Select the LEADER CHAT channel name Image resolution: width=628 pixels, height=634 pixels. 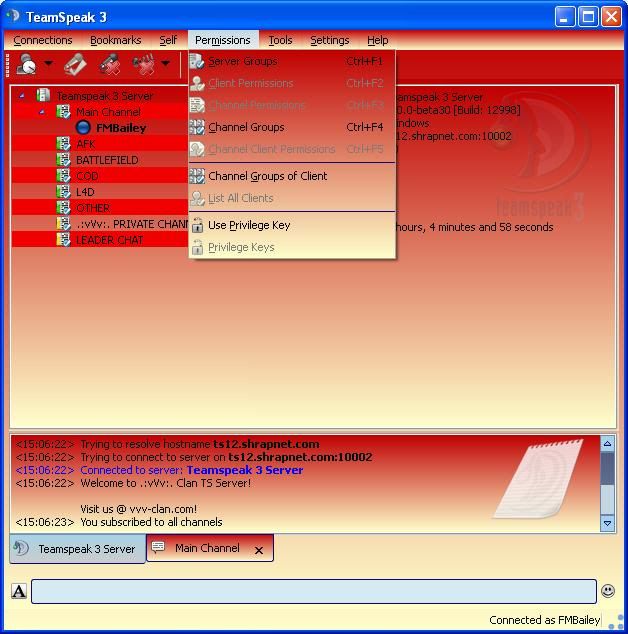click(109, 240)
